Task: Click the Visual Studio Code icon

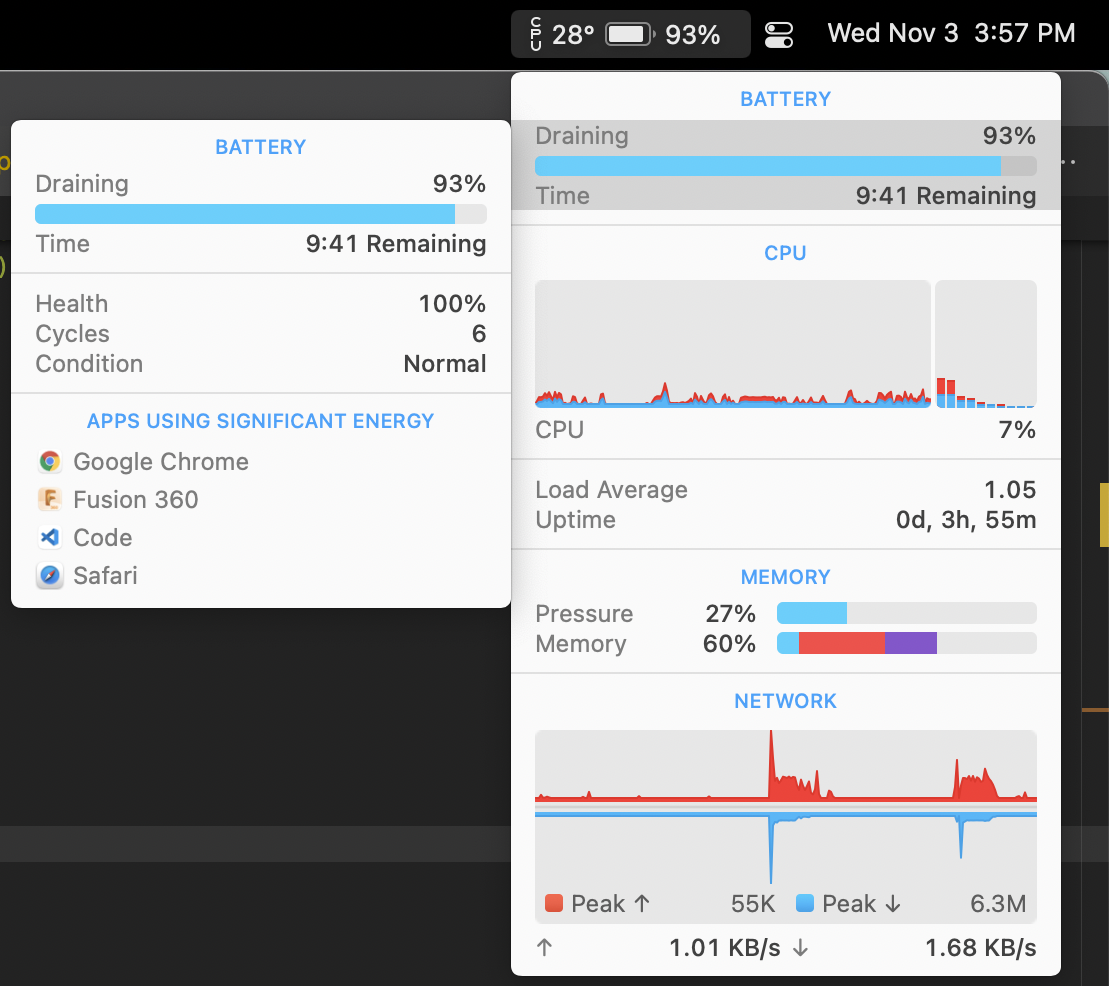Action: tap(50, 538)
